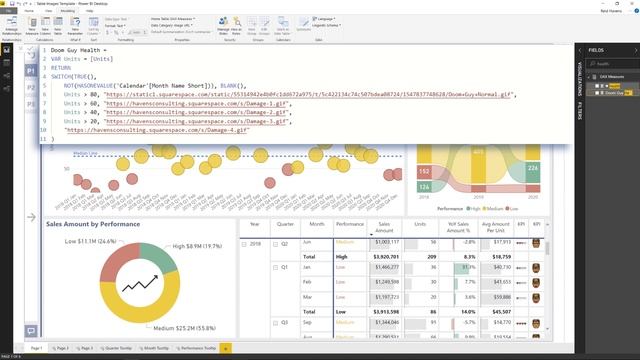
Task: Click the save icon in title bar
Action: (x=12, y=4)
